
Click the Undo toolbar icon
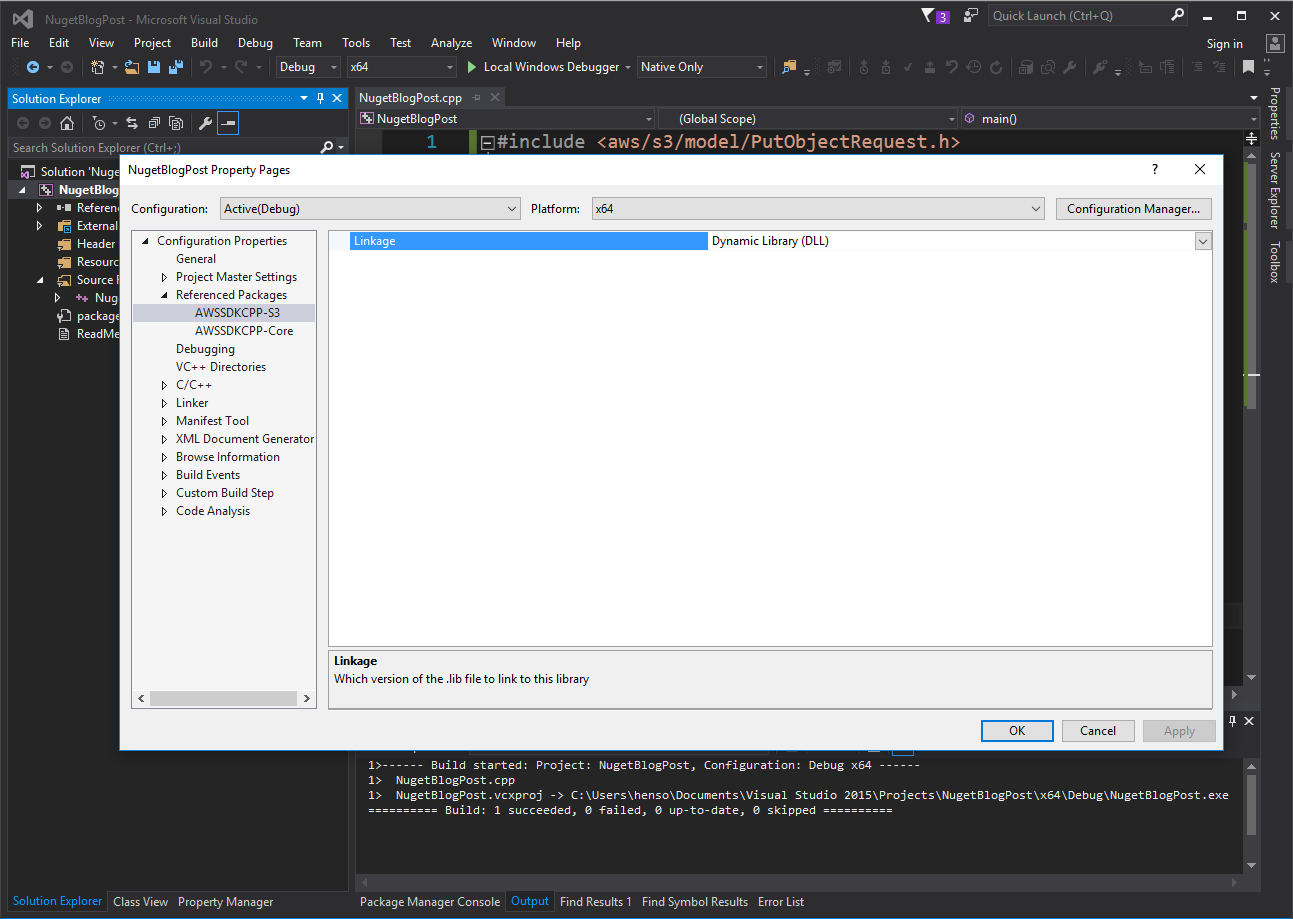coord(205,67)
